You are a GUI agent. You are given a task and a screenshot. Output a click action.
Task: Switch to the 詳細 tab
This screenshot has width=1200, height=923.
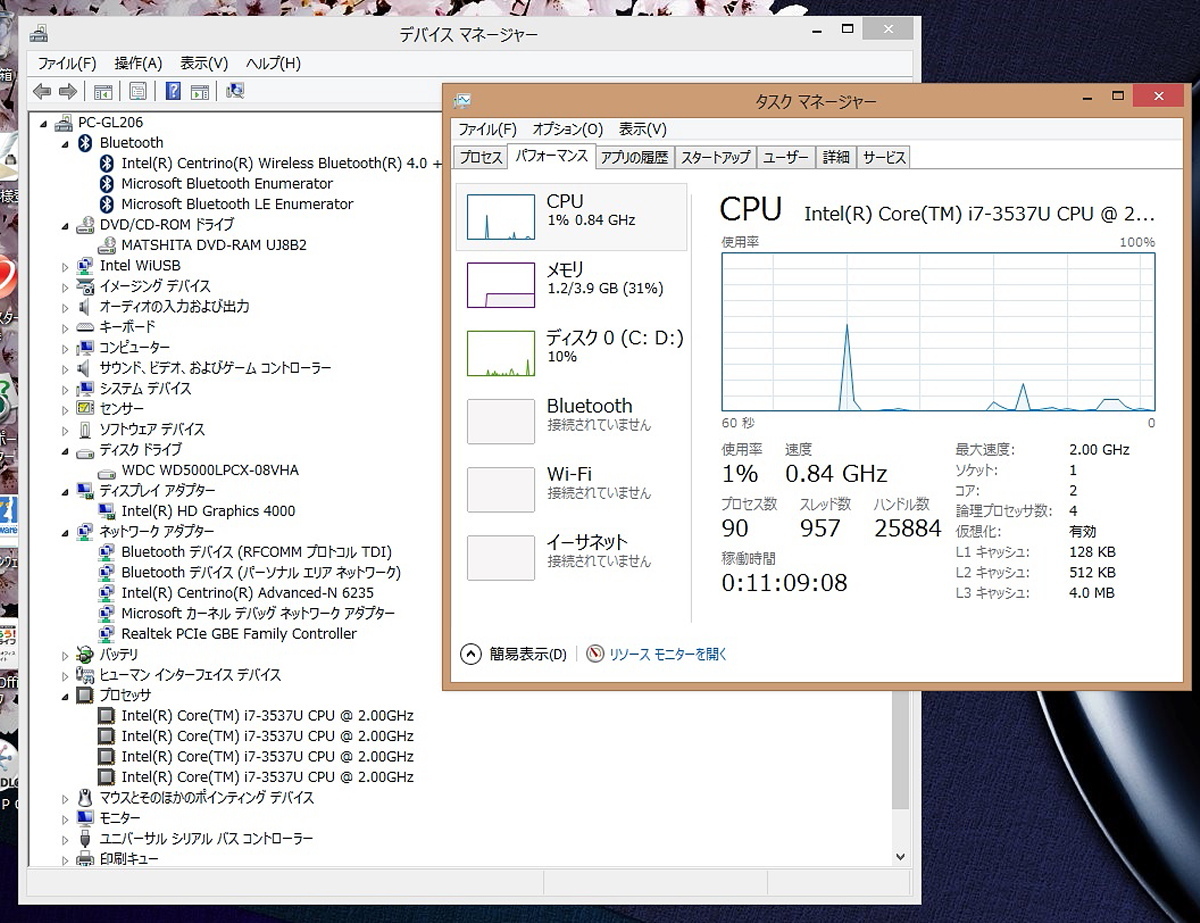[x=836, y=157]
